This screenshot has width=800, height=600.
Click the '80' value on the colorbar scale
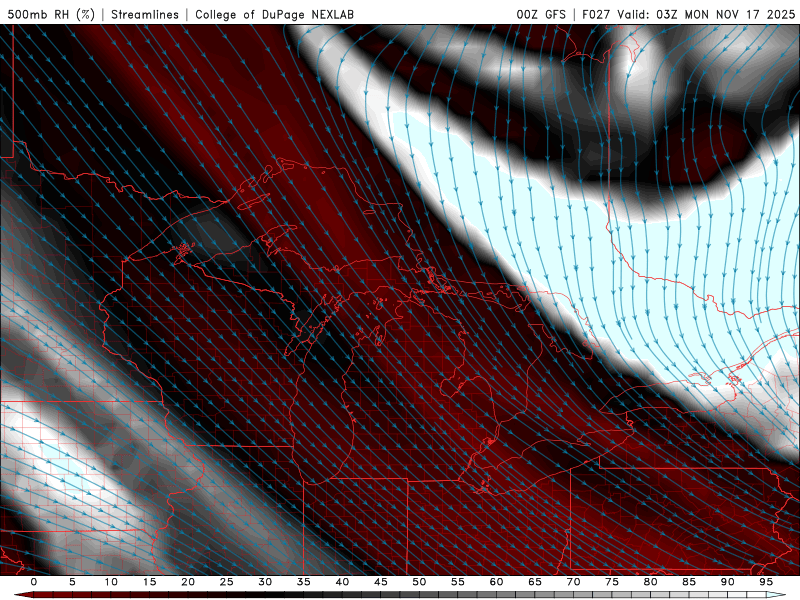pos(651,582)
